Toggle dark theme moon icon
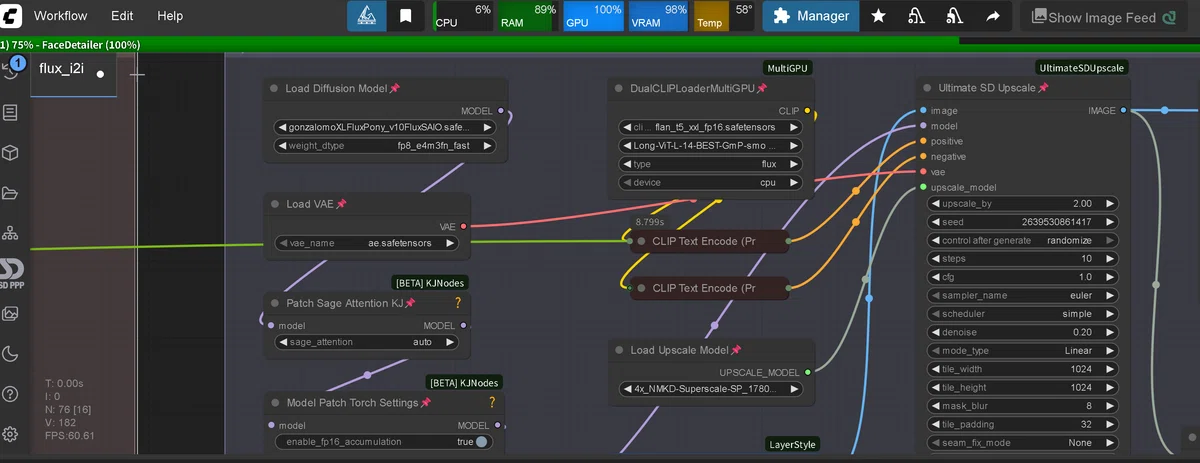 point(11,353)
